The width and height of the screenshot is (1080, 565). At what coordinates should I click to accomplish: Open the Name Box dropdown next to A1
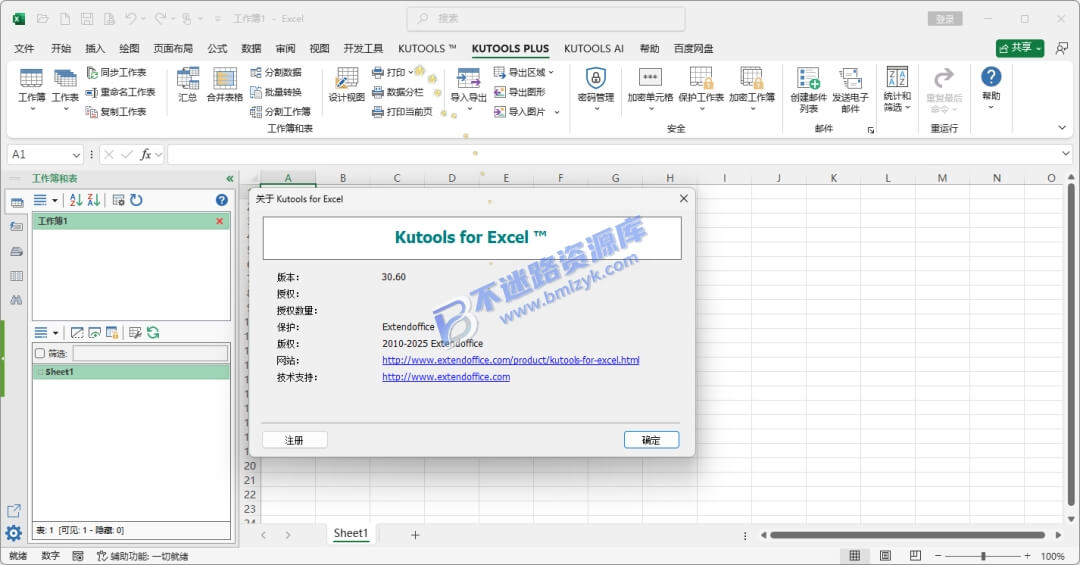76,154
